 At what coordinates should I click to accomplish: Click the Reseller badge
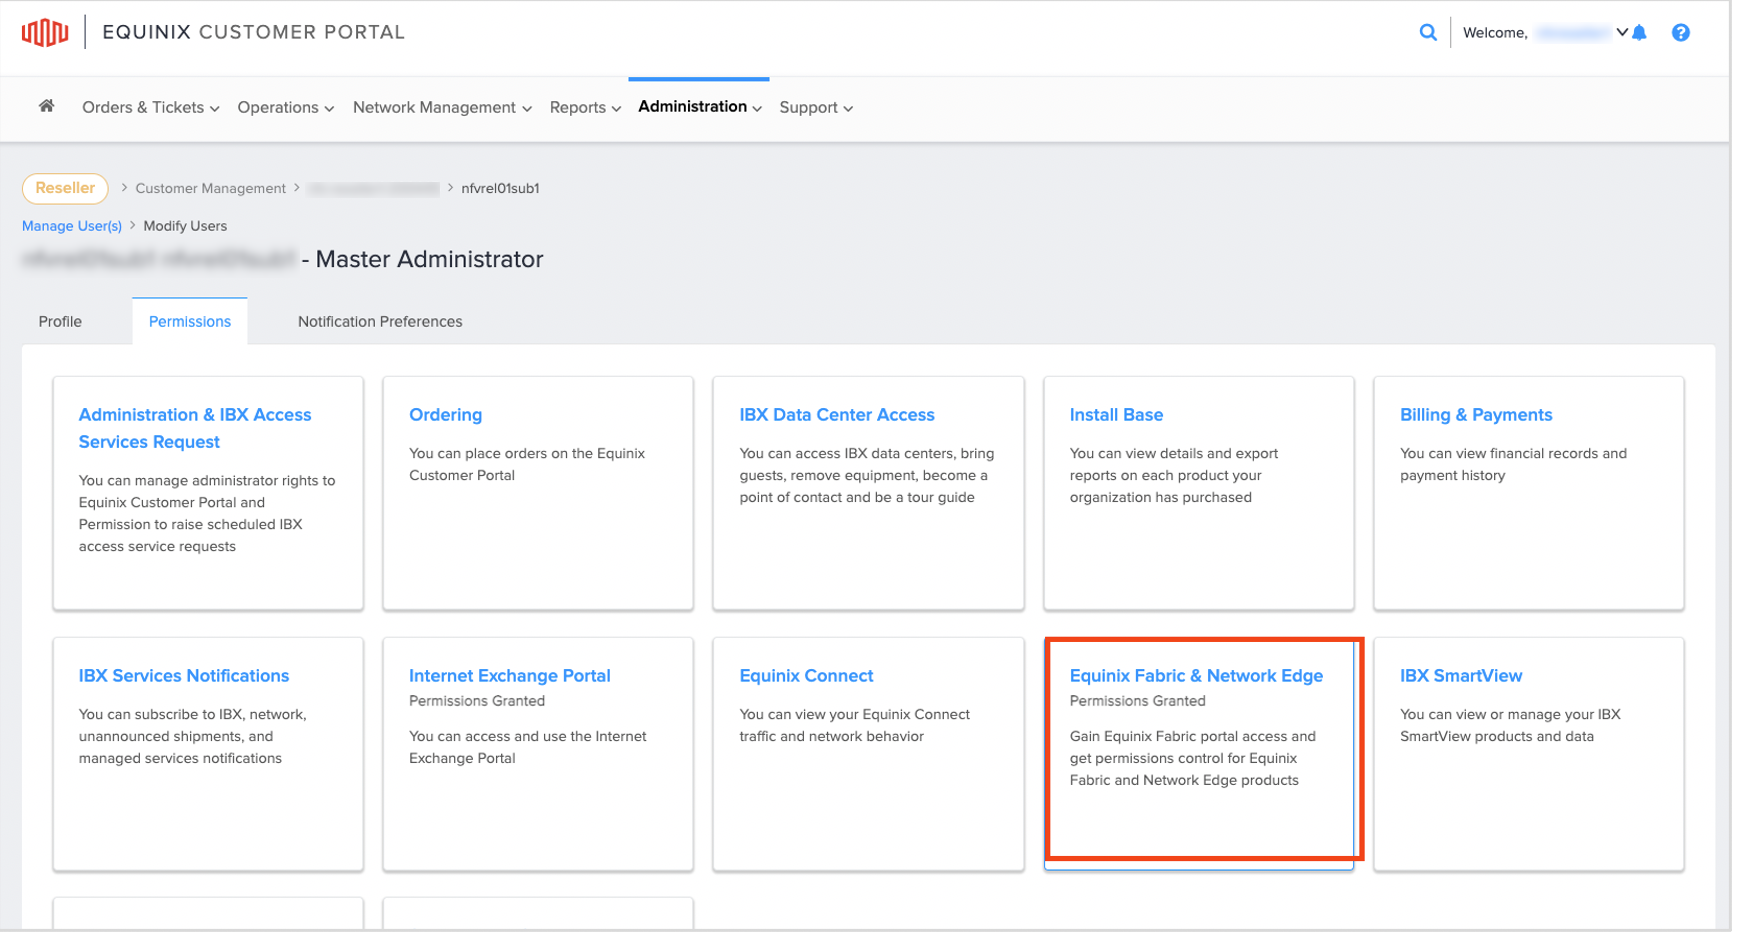(x=65, y=188)
